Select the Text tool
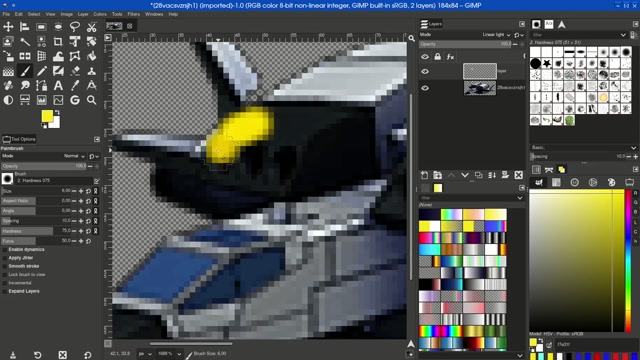The height and width of the screenshot is (360, 640). point(58,86)
